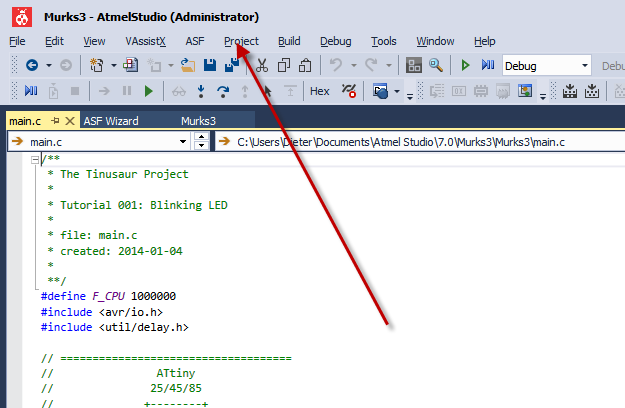The height and width of the screenshot is (408, 625).
Task: Open the VAssistX menu
Action: click(145, 41)
